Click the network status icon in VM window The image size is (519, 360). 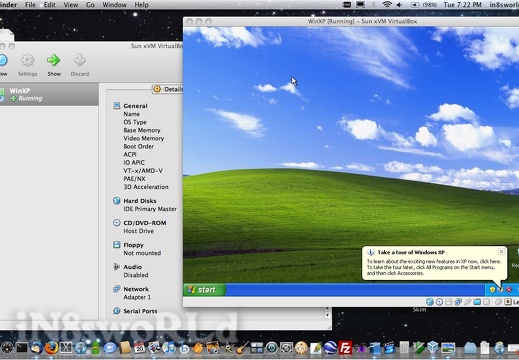[x=458, y=302]
